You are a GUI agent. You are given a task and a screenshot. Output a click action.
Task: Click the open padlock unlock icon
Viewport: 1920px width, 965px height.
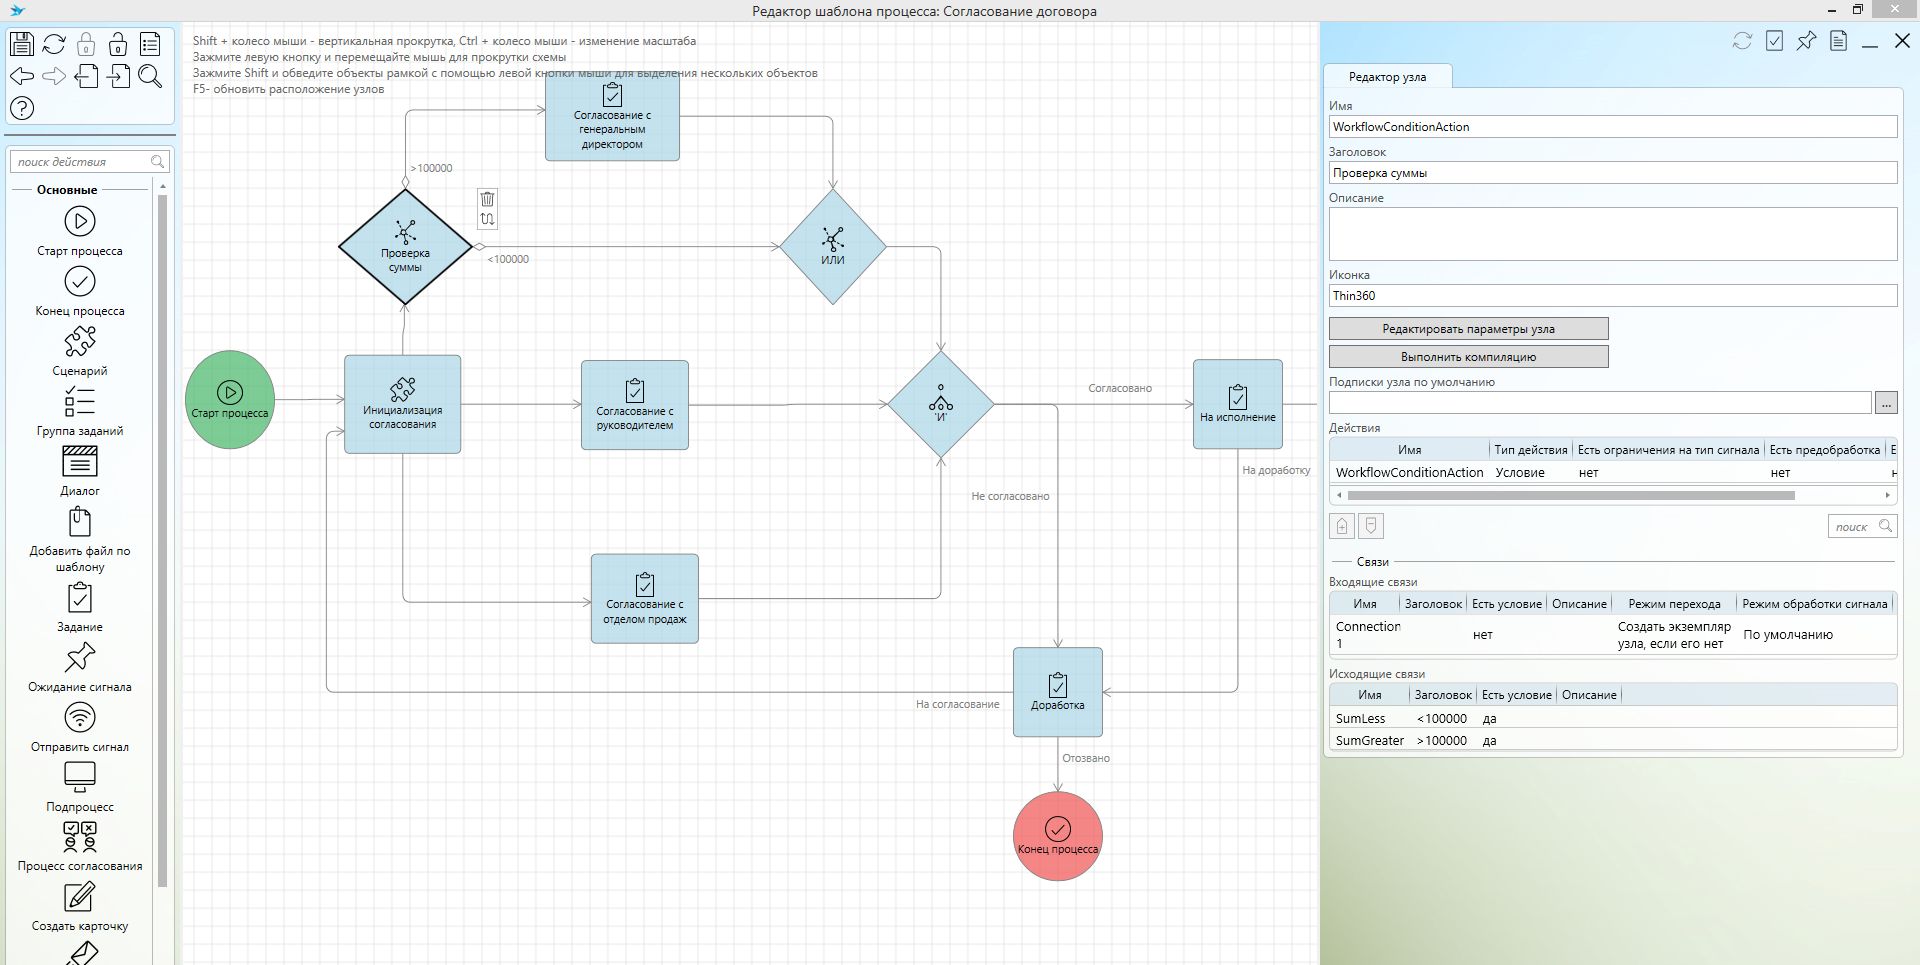tap(118, 44)
